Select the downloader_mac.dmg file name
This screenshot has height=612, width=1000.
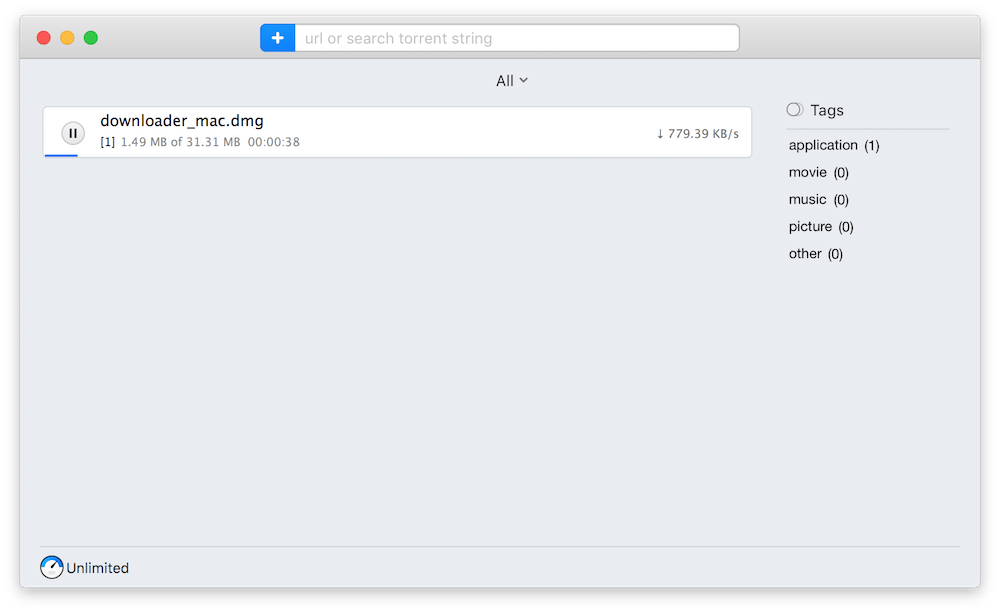click(x=182, y=121)
